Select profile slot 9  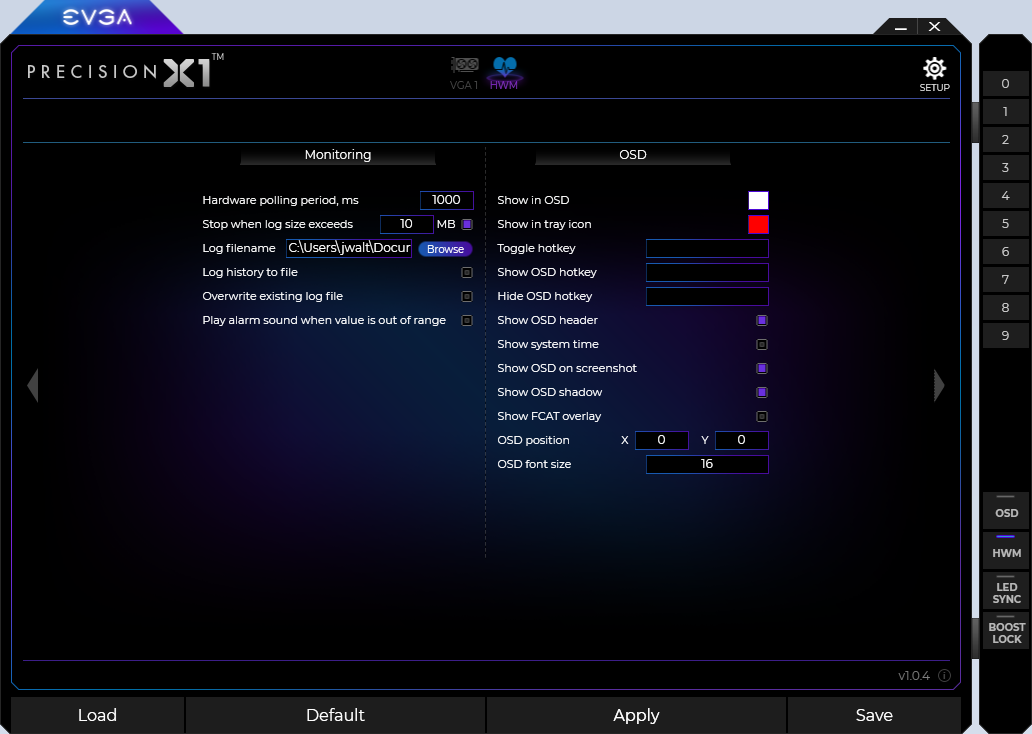coord(1005,335)
